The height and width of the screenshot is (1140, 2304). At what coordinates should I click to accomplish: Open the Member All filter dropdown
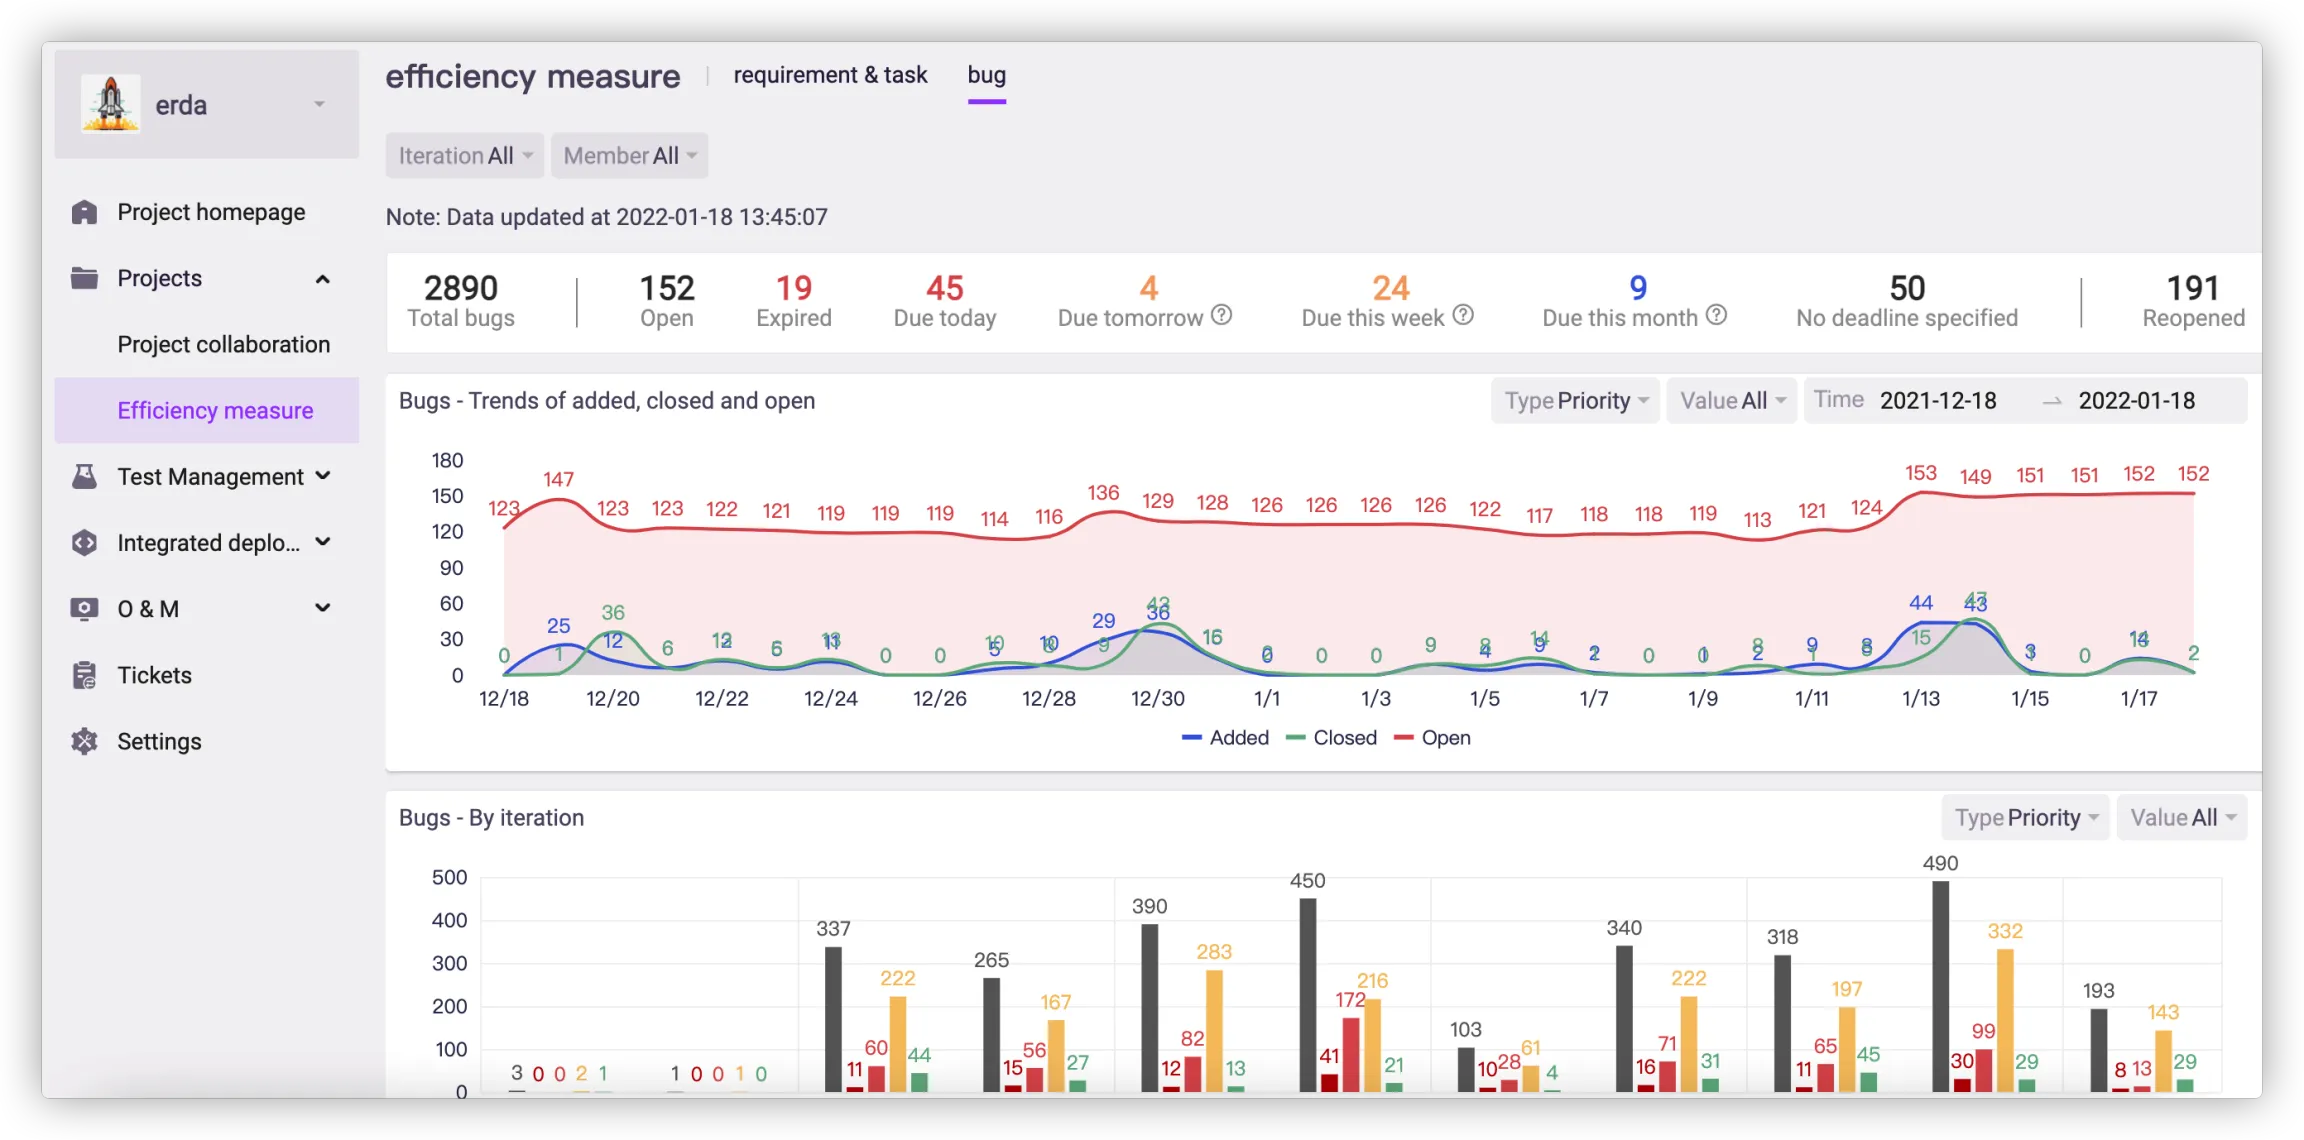pyautogui.click(x=629, y=156)
